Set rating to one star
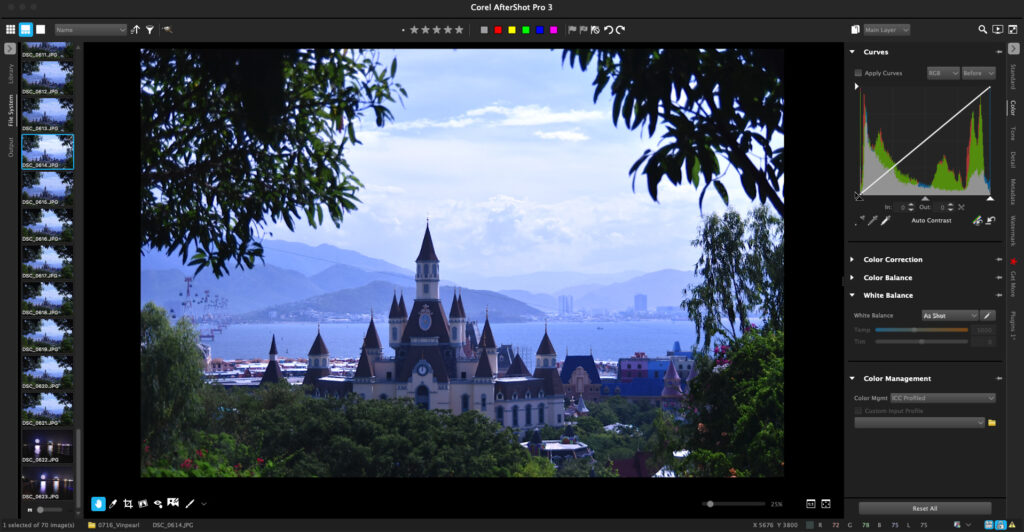Image resolution: width=1024 pixels, height=532 pixels. click(414, 29)
